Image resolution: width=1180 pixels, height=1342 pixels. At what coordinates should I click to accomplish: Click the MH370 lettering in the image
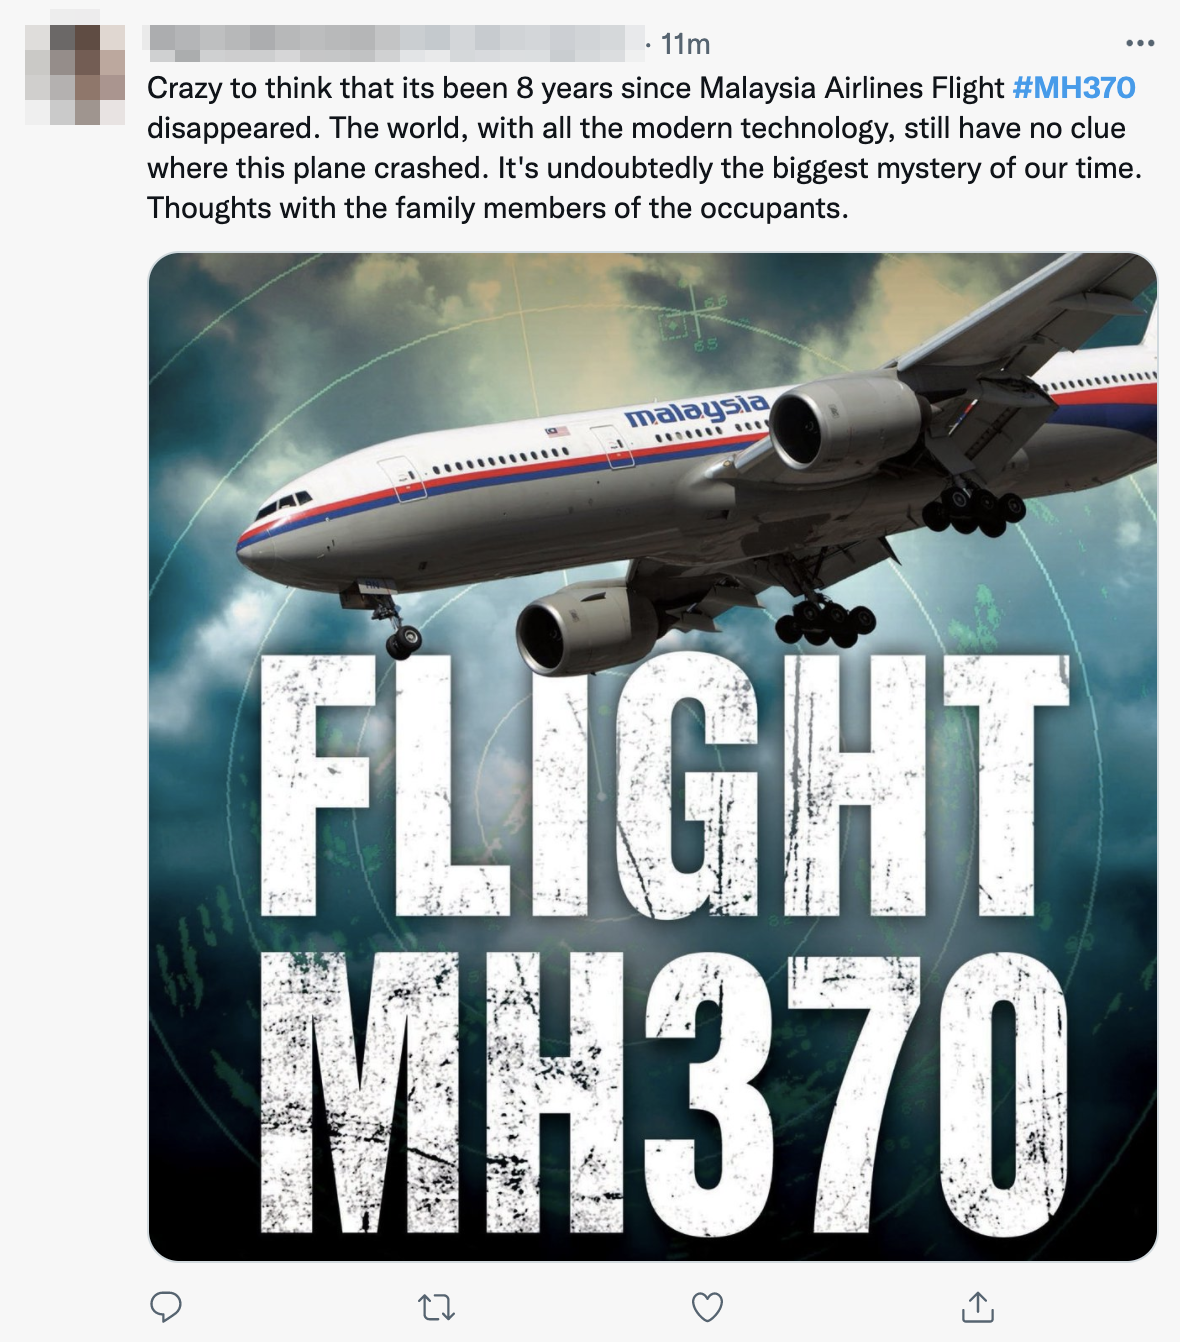pos(665,1092)
